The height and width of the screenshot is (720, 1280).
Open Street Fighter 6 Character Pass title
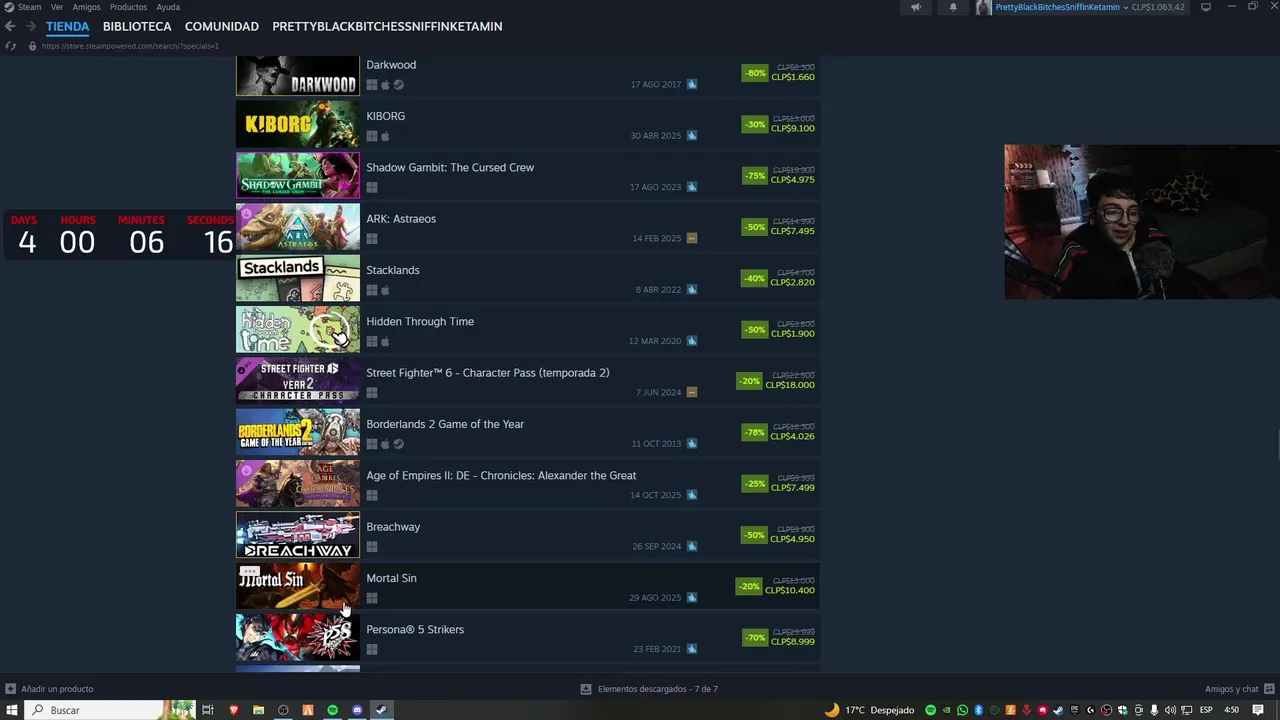pos(487,372)
